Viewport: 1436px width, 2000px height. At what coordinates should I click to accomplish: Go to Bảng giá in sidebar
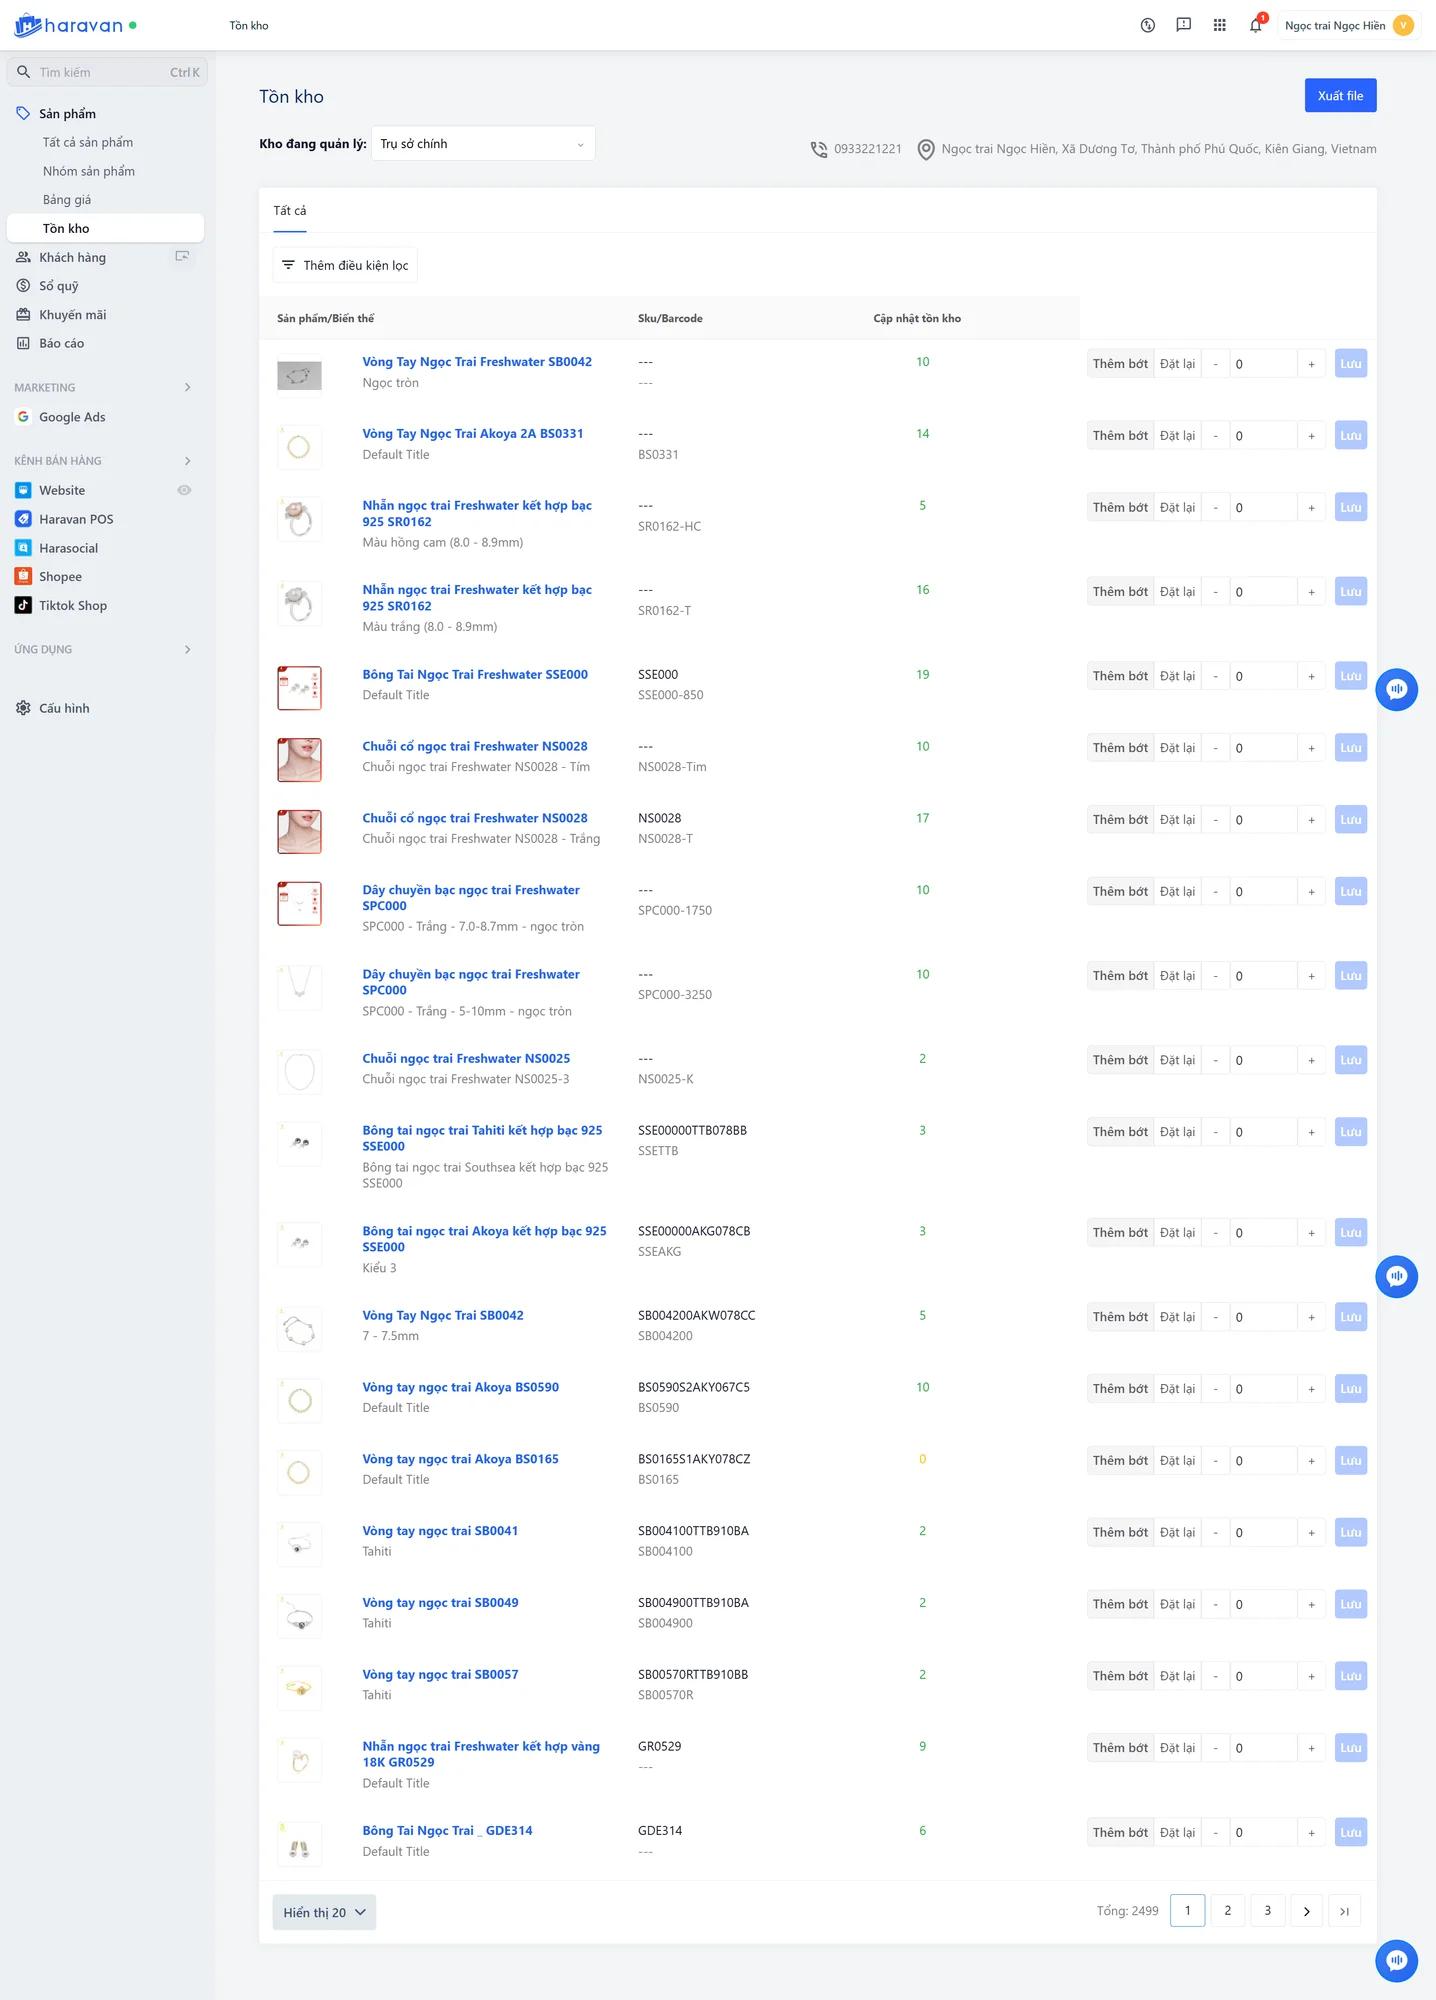point(67,200)
